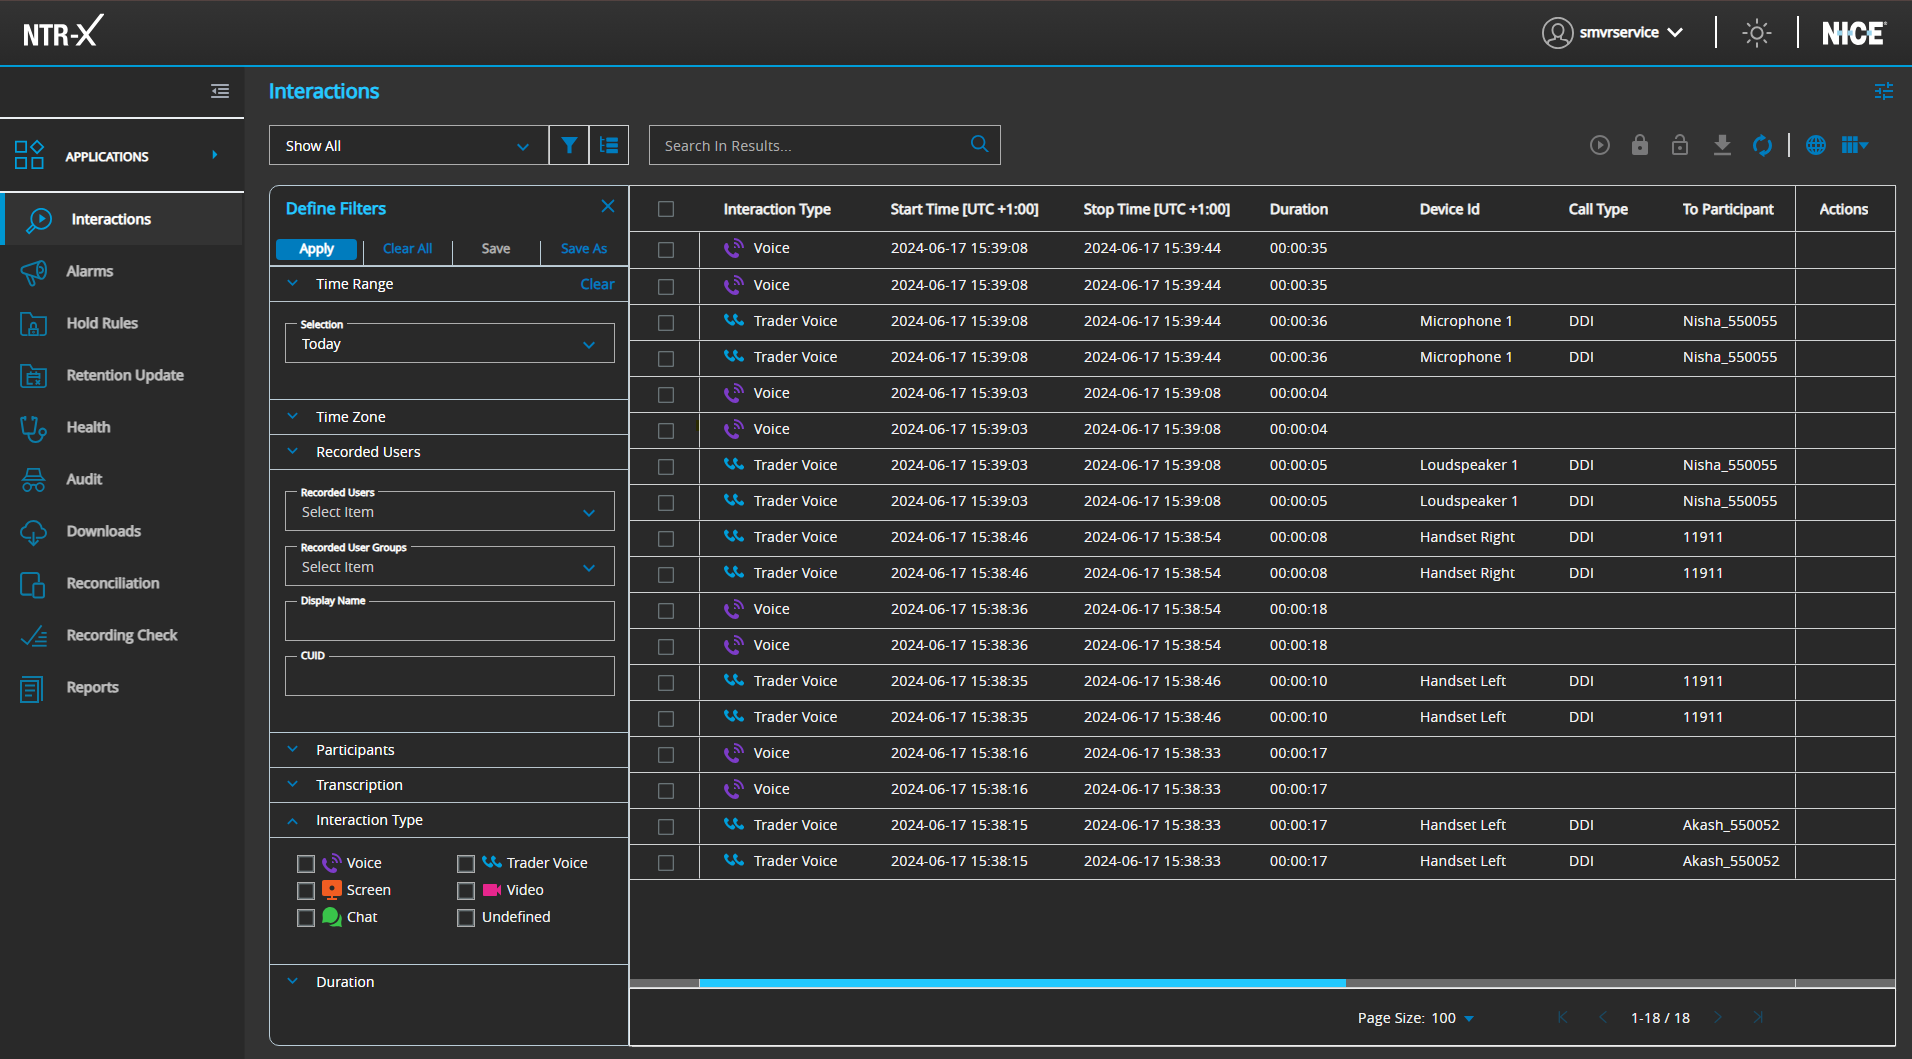Click the open lock toolbar icon

pyautogui.click(x=1680, y=145)
